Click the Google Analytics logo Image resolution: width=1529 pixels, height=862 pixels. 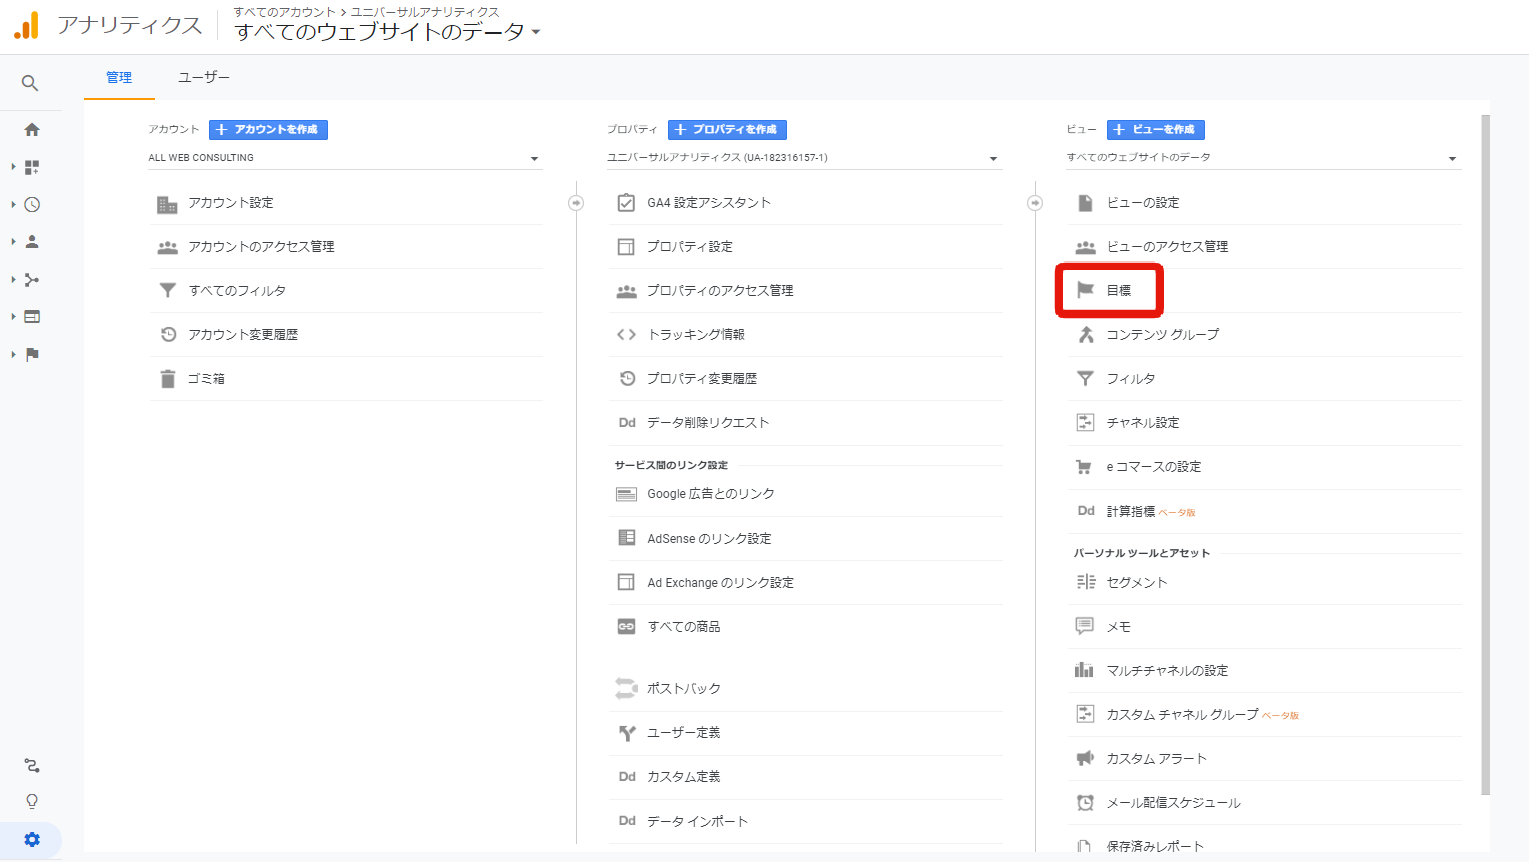point(26,25)
